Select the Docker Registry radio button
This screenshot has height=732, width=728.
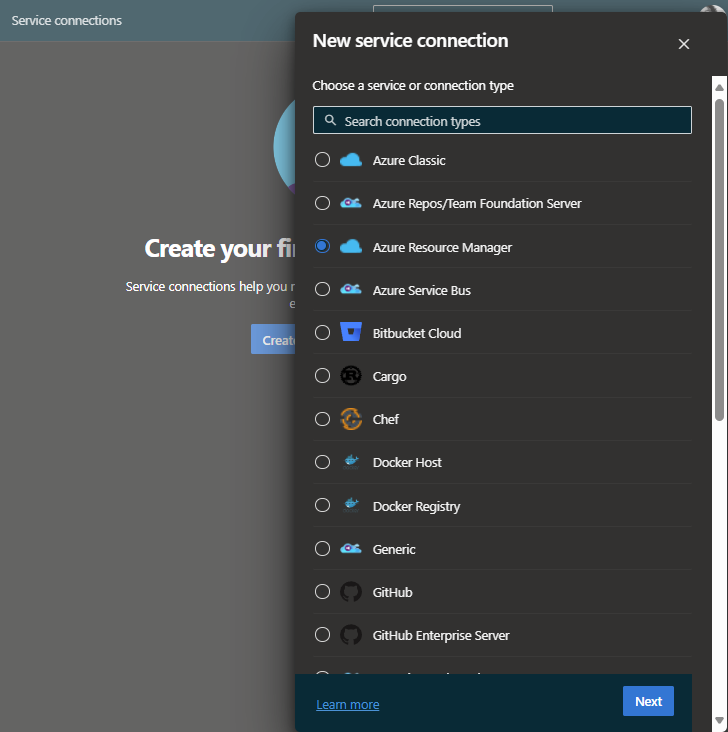click(322, 506)
